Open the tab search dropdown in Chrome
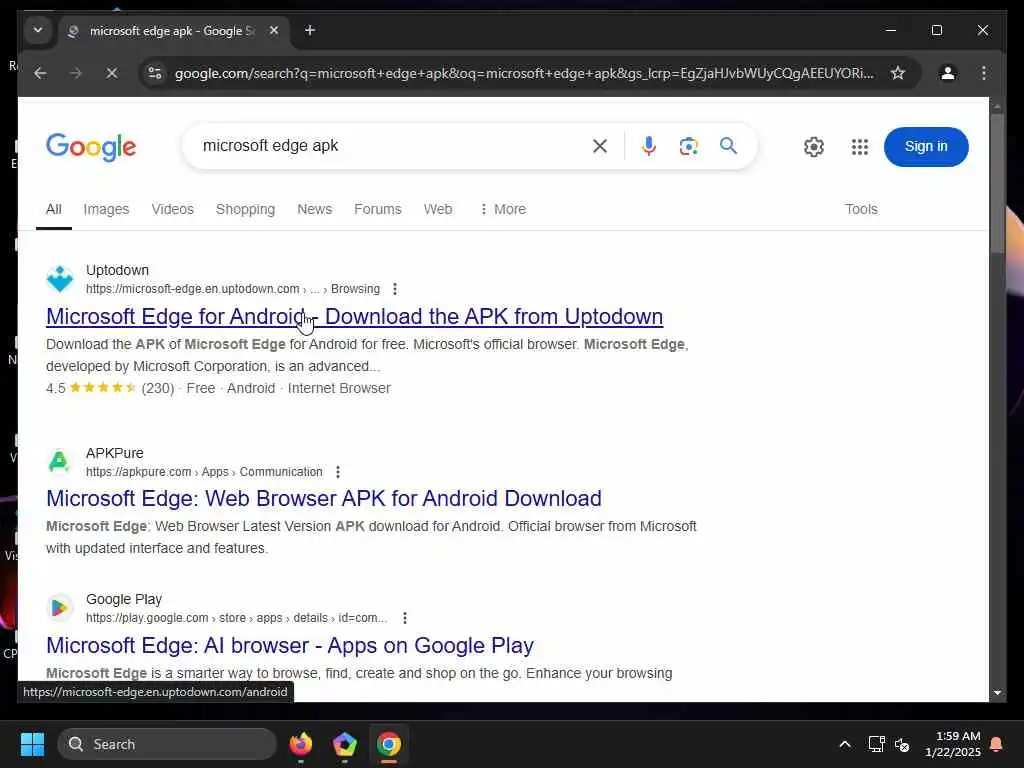This screenshot has width=1024, height=768. click(x=38, y=30)
